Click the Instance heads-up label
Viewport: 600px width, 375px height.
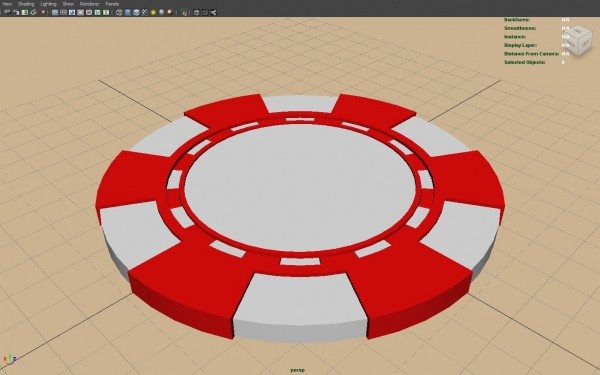515,37
